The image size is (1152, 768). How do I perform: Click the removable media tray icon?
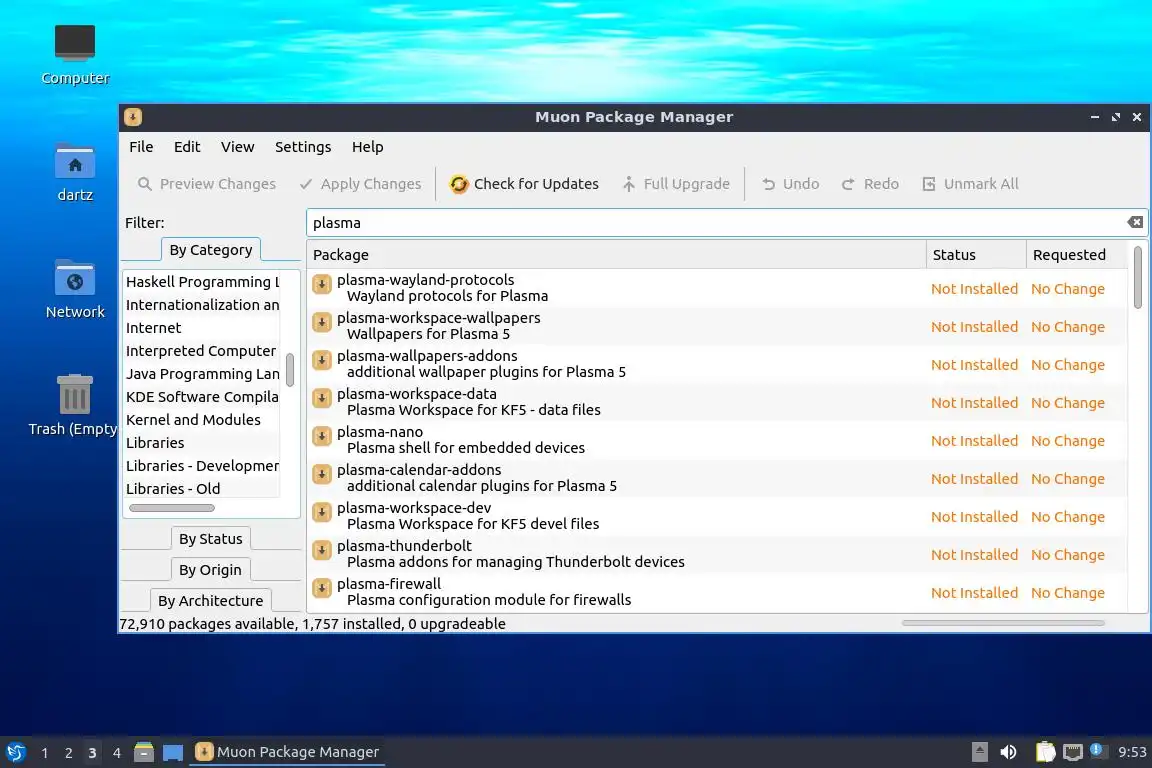979,752
